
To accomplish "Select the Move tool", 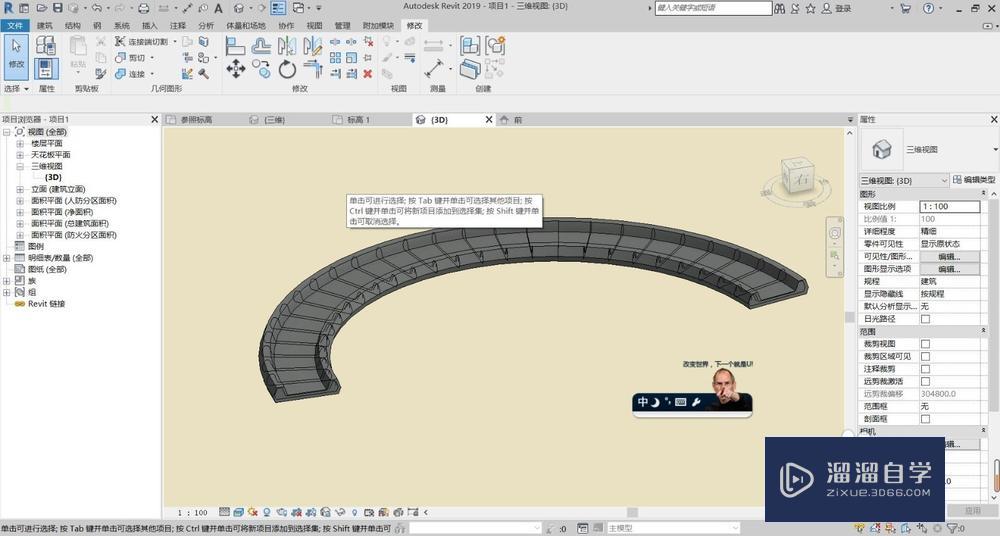I will point(235,69).
